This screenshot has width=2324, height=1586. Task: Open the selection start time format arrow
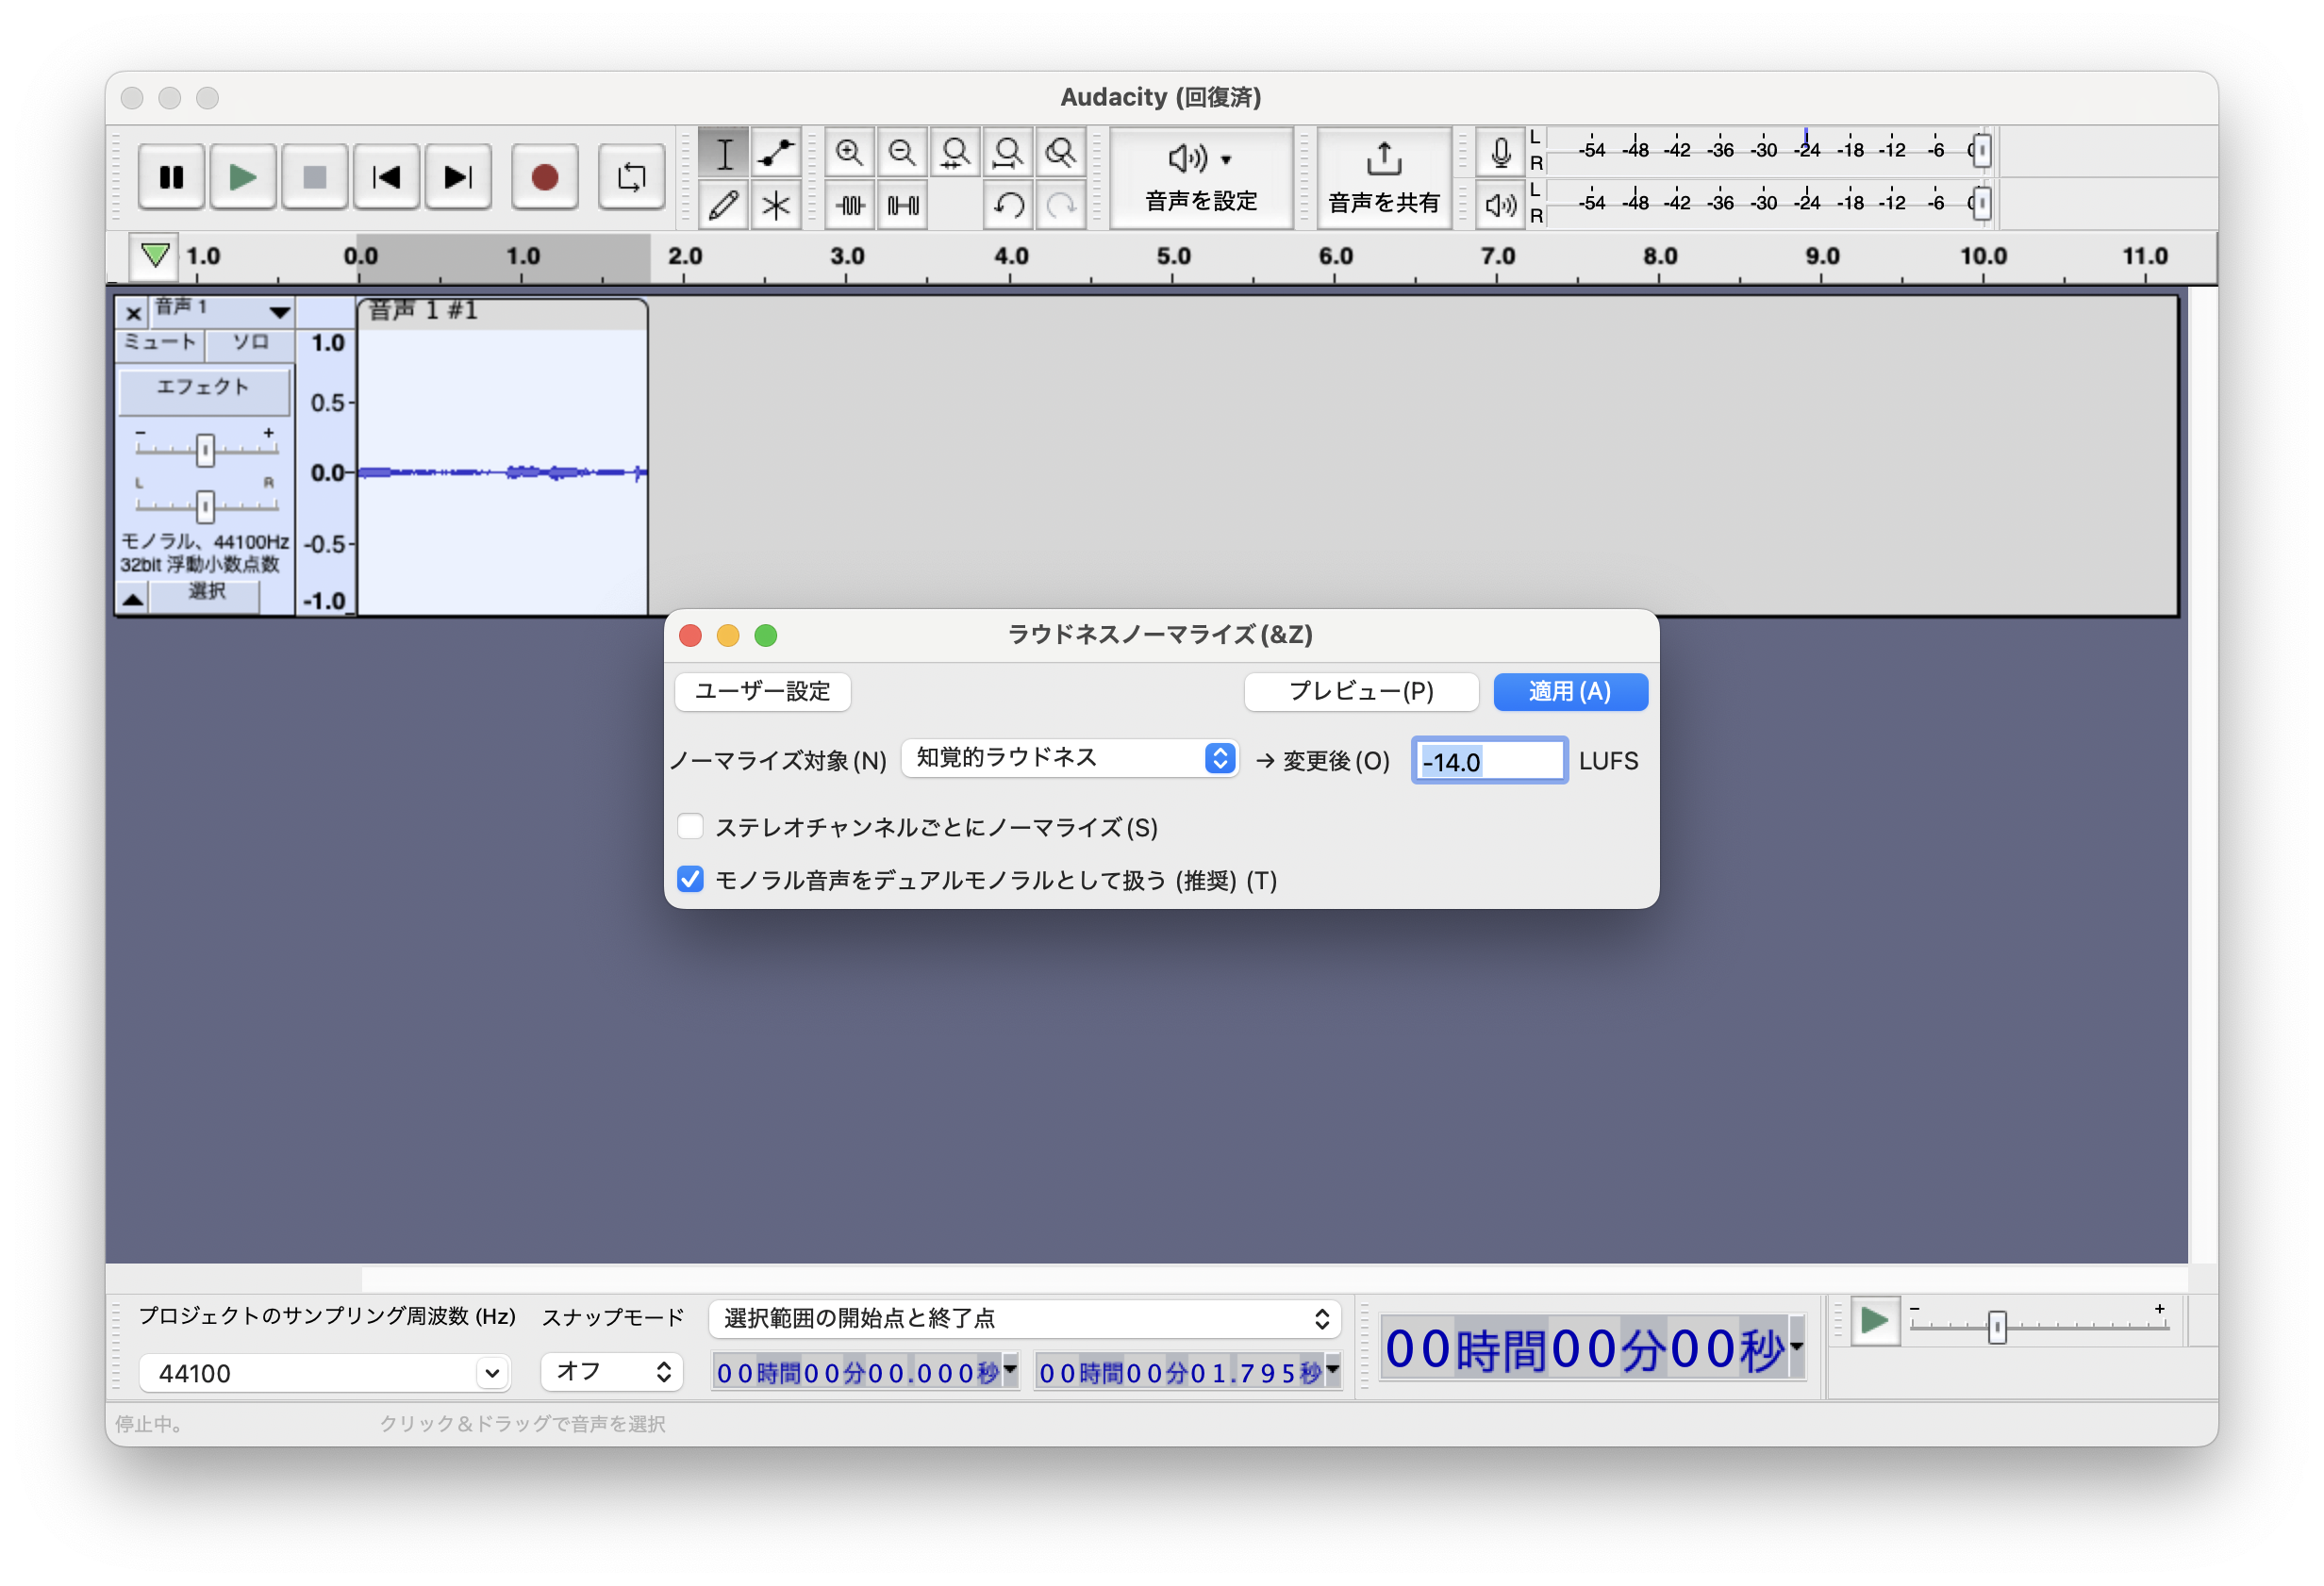click(1011, 1369)
